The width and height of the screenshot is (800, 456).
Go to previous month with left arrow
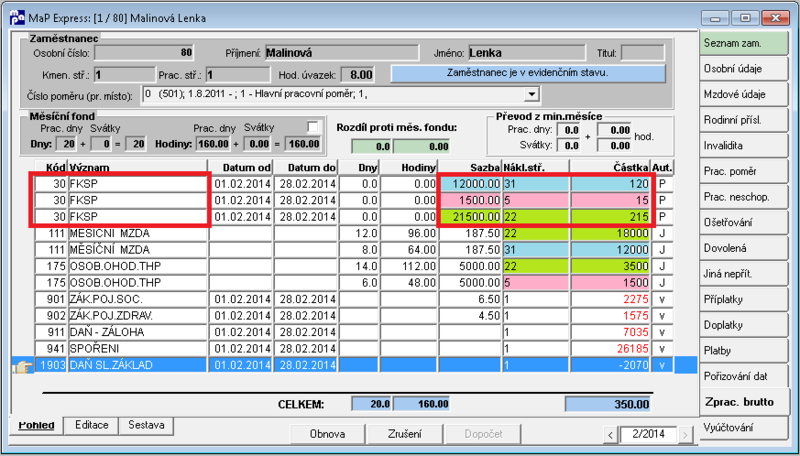click(x=610, y=435)
